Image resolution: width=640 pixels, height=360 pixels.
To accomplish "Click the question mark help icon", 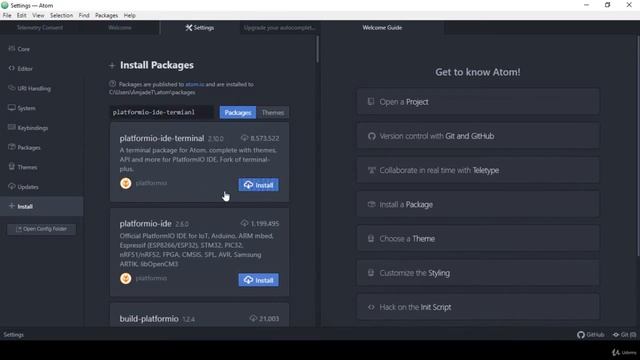I will coord(112,84).
